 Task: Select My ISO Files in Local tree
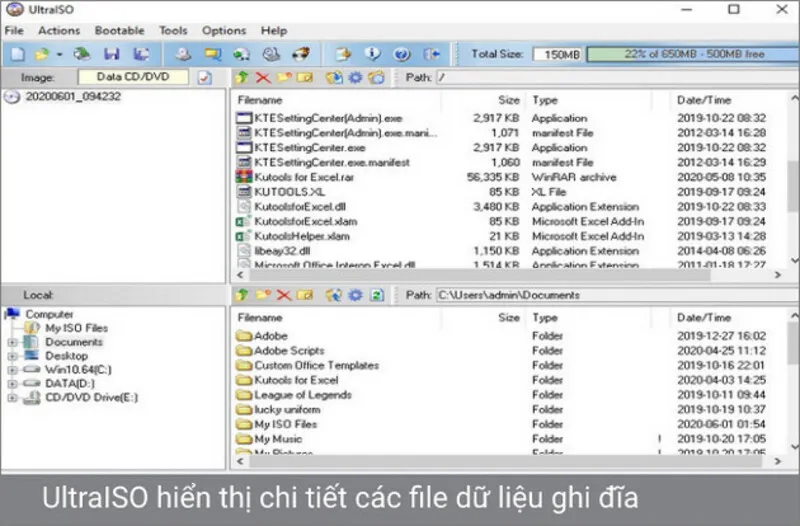point(77,328)
